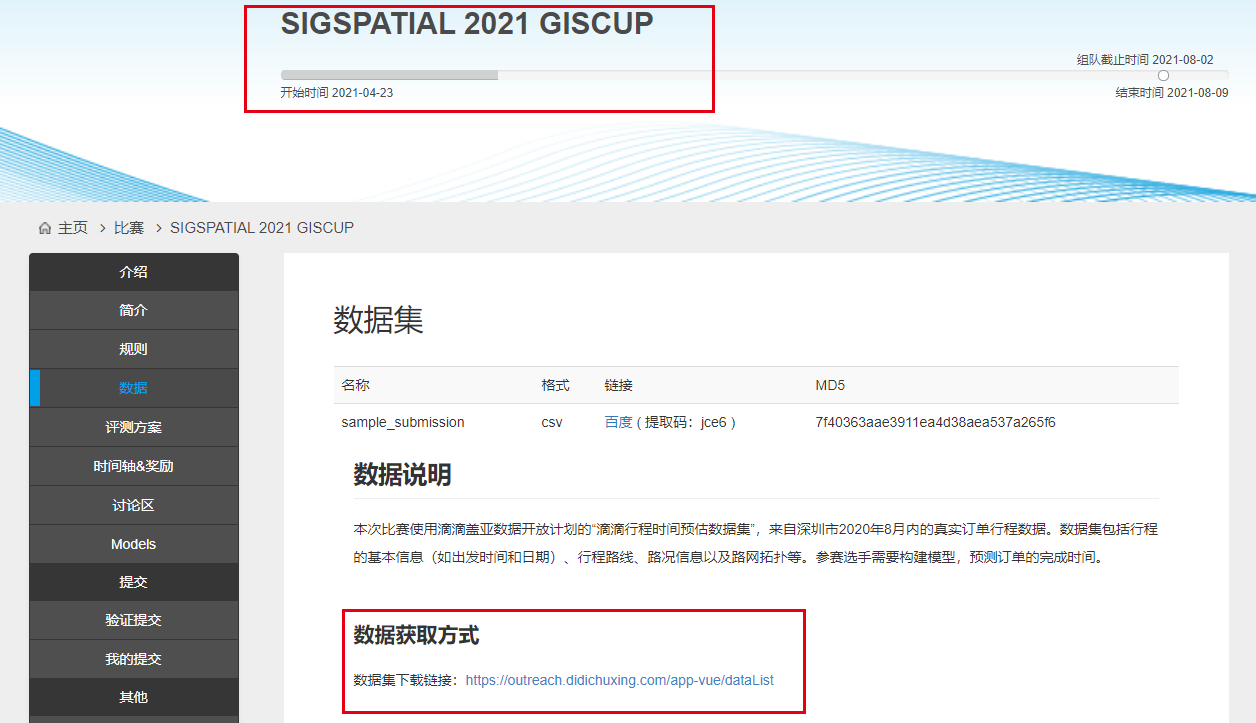Click the MD5 column header

pyautogui.click(x=830, y=385)
